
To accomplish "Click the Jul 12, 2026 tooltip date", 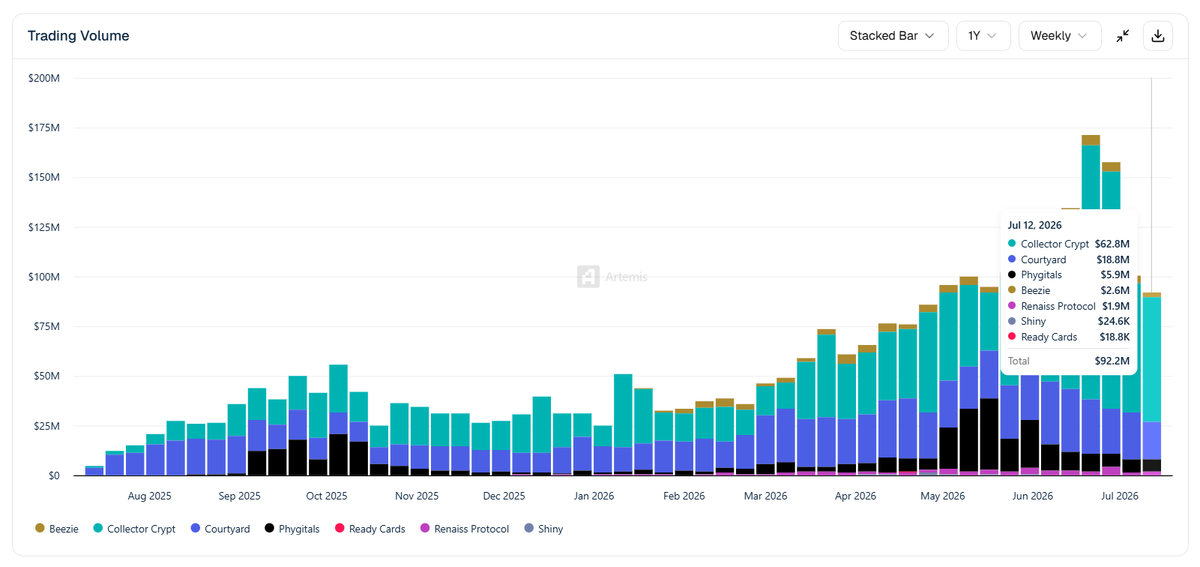I will pyautogui.click(x=1035, y=225).
